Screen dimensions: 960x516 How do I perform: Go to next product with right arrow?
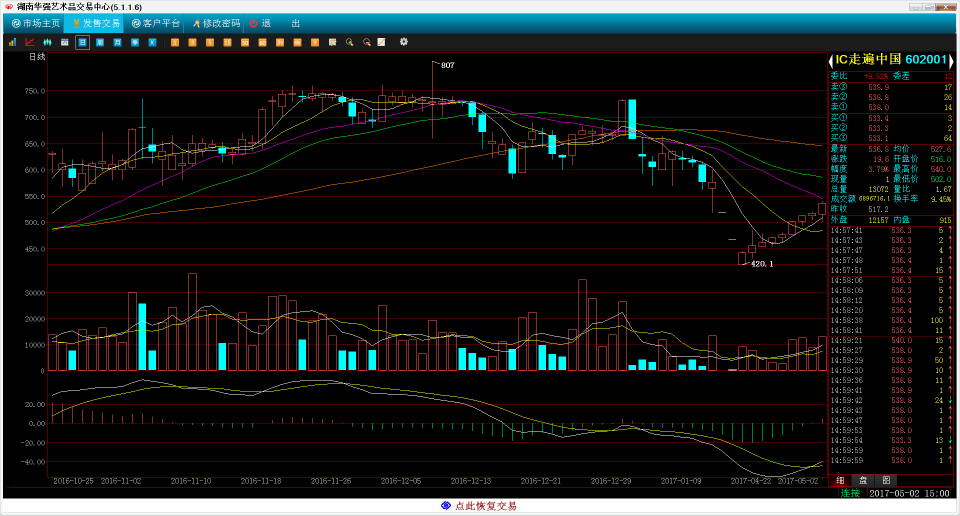pyautogui.click(x=951, y=60)
